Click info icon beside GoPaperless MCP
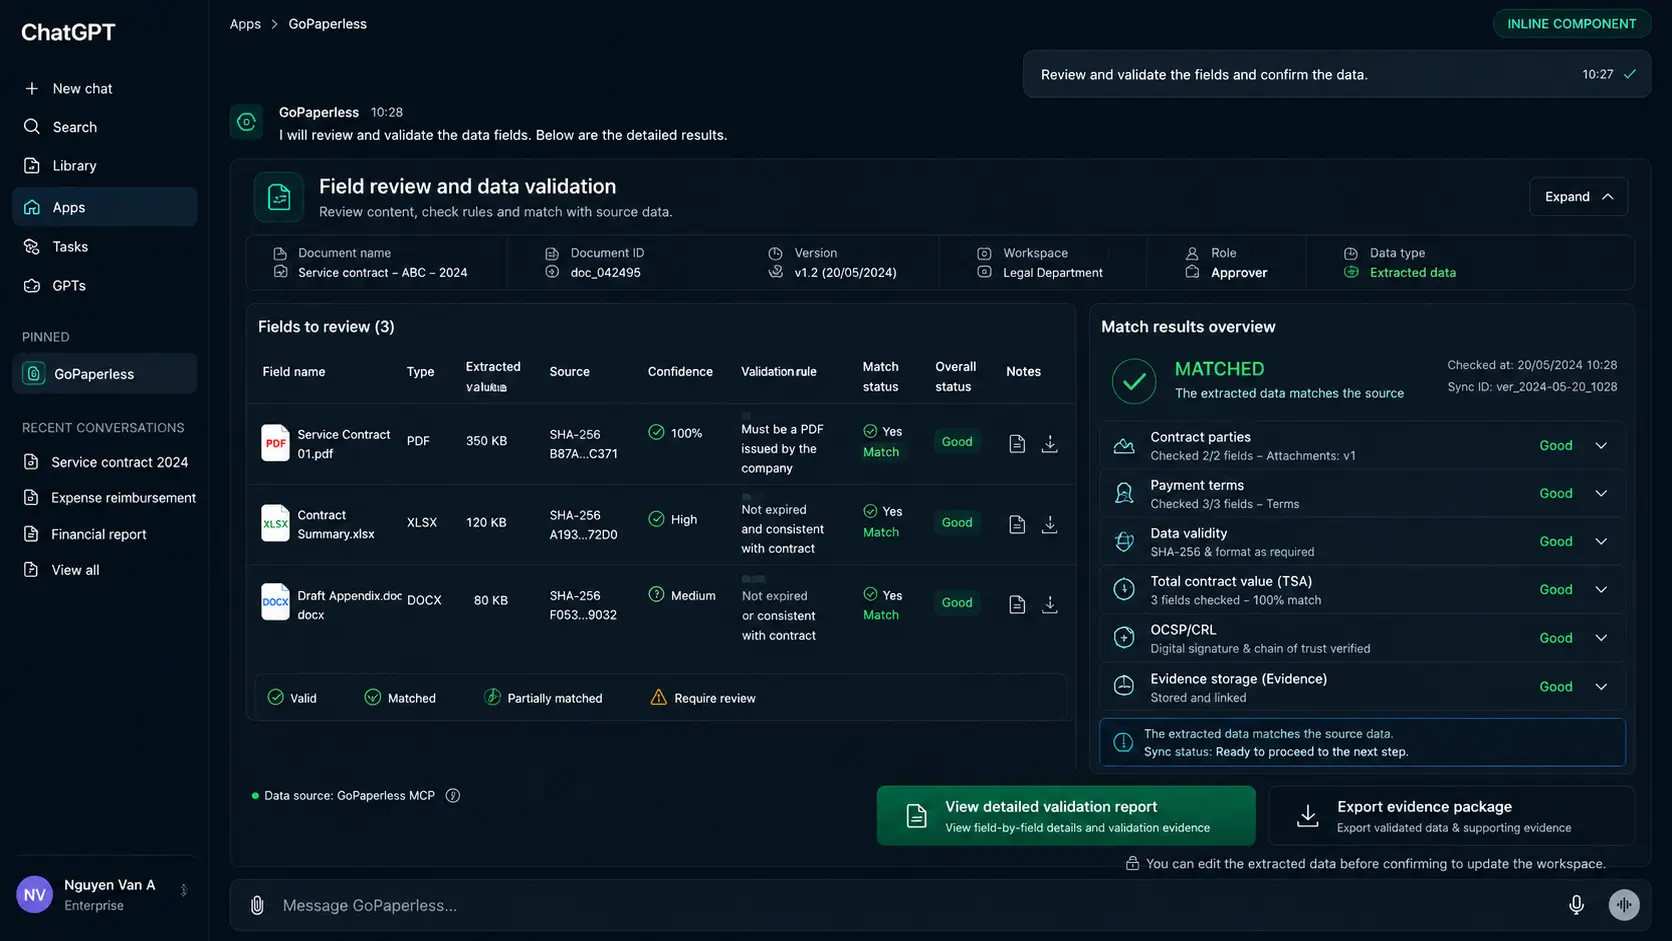Viewport: 1672px width, 941px height. click(453, 796)
